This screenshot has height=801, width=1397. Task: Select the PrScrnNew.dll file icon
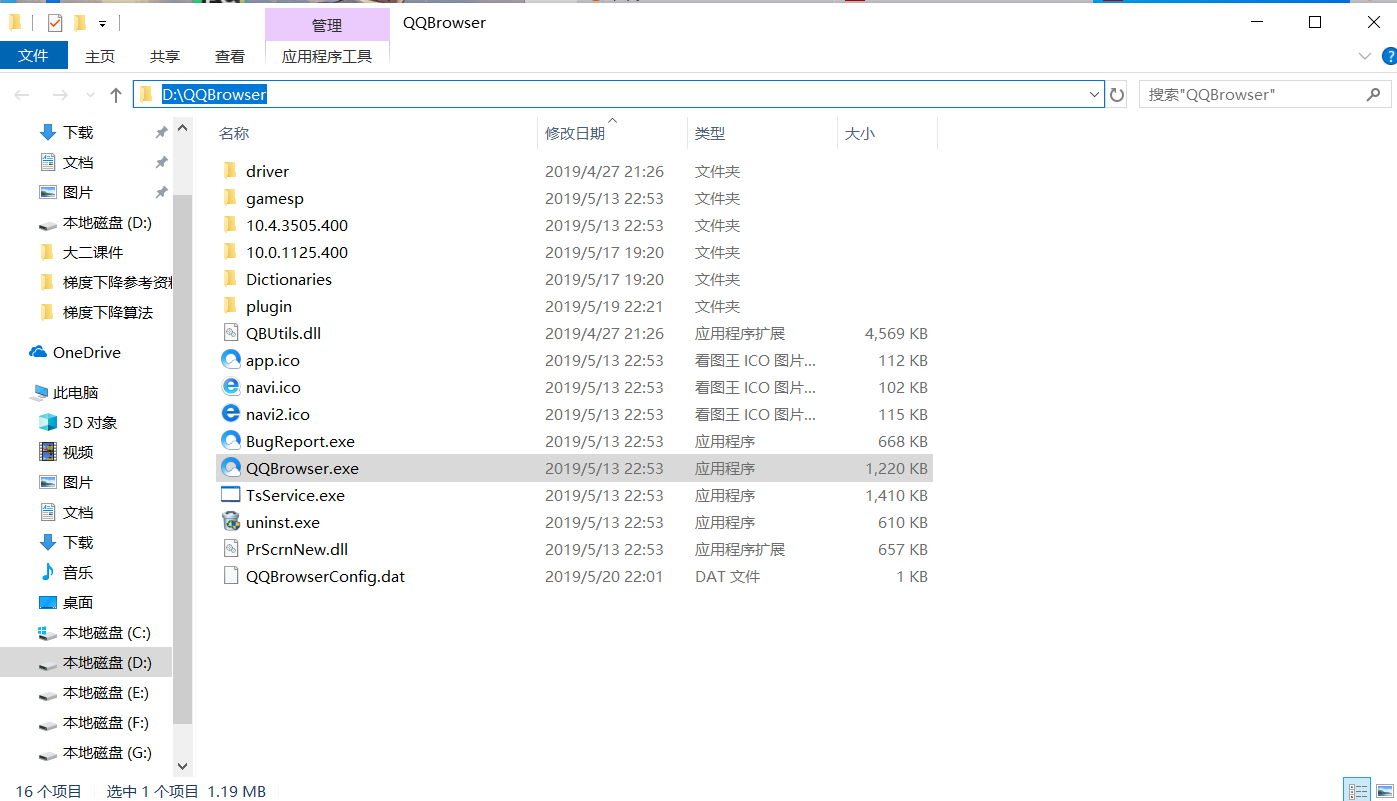[x=230, y=549]
